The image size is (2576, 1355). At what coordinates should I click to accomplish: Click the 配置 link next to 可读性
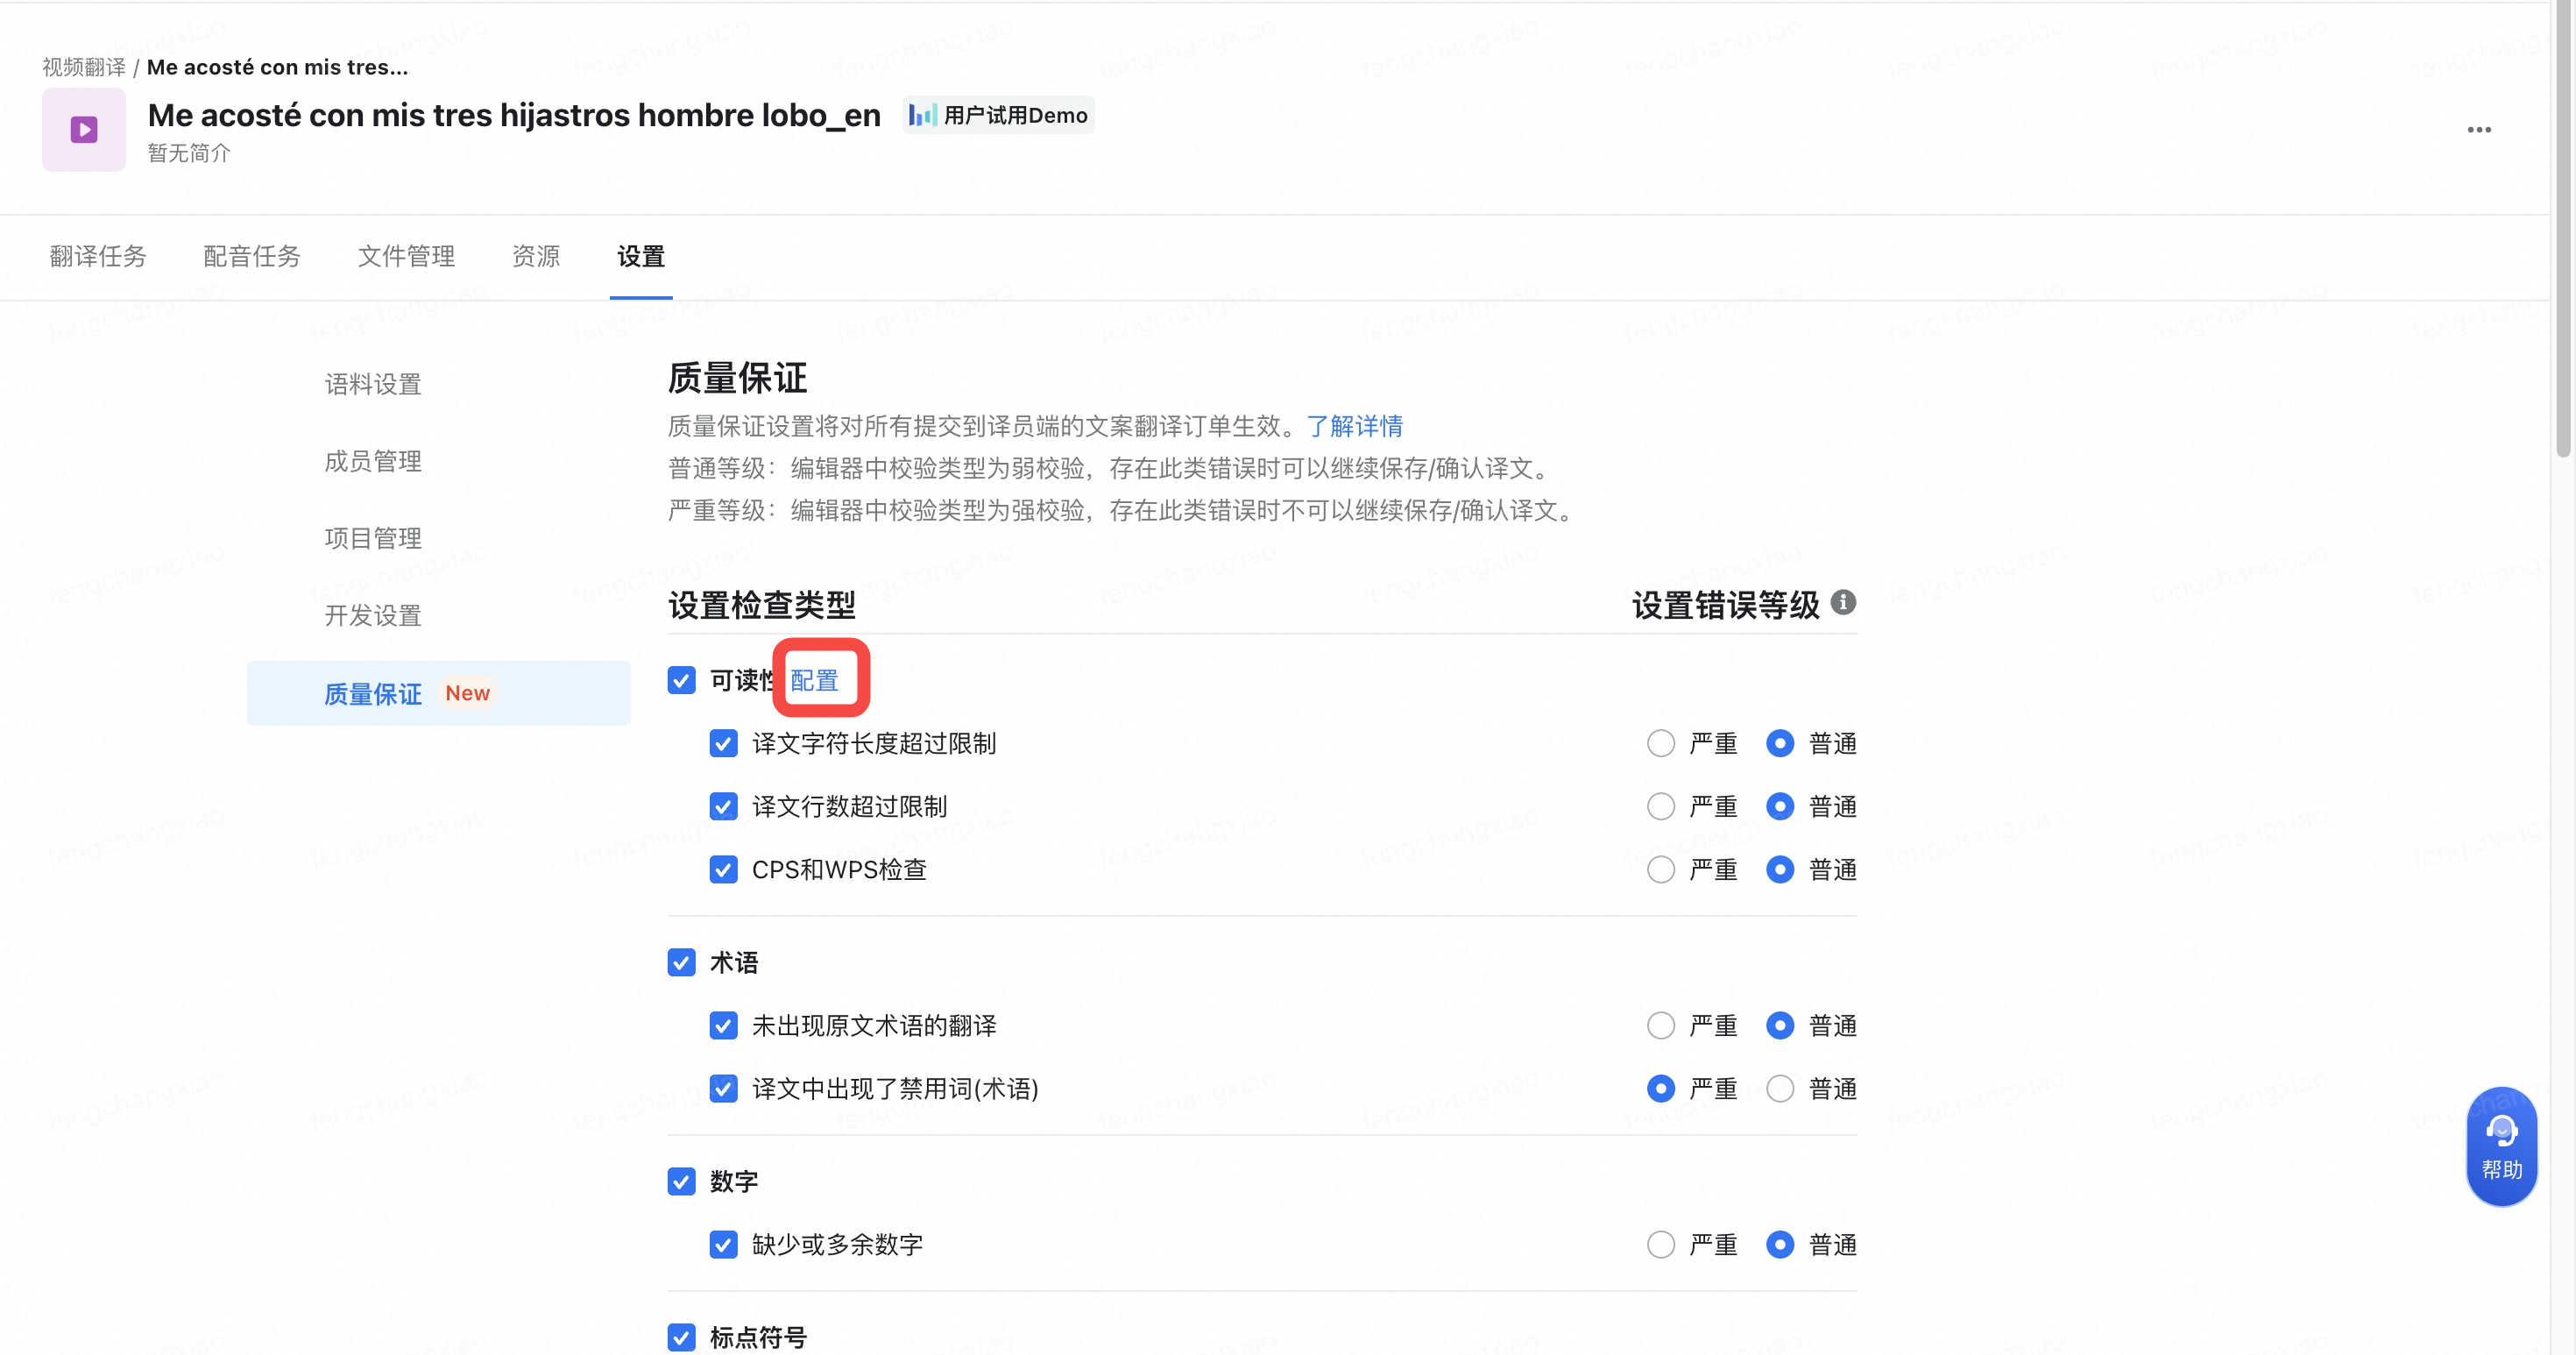coord(814,680)
